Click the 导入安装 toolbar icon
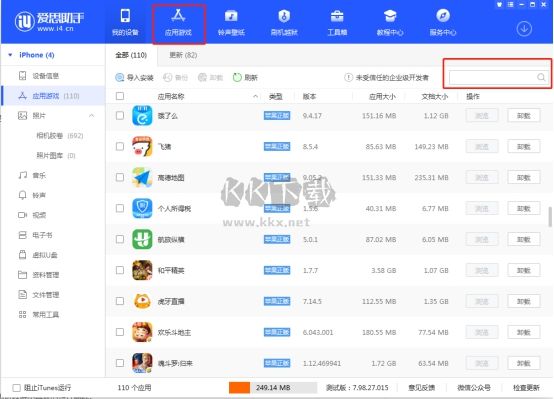 [x=120, y=77]
